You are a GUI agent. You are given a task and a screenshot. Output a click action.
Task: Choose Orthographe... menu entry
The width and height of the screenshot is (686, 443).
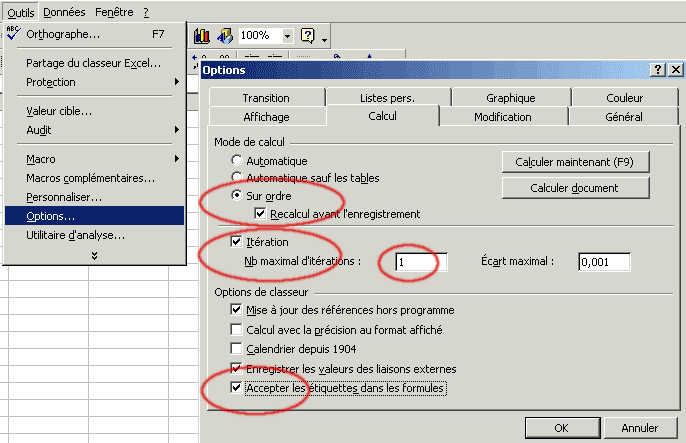(x=94, y=34)
